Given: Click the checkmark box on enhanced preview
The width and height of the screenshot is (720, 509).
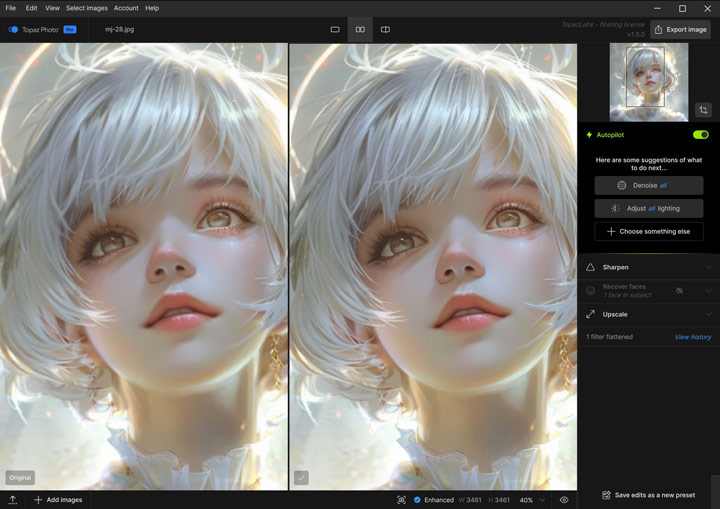Looking at the screenshot, I should pos(301,478).
